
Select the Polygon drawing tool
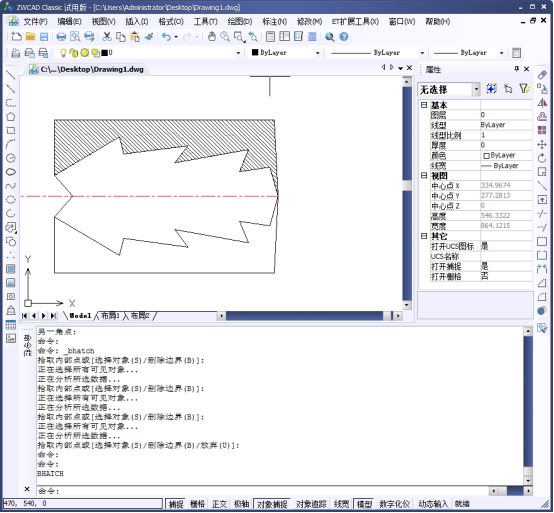coord(11,117)
